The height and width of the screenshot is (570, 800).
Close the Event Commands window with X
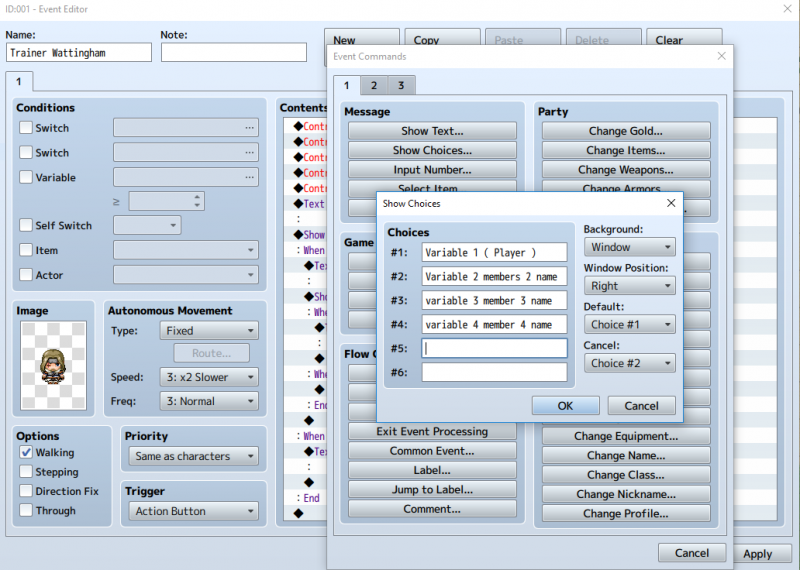pyautogui.click(x=721, y=56)
